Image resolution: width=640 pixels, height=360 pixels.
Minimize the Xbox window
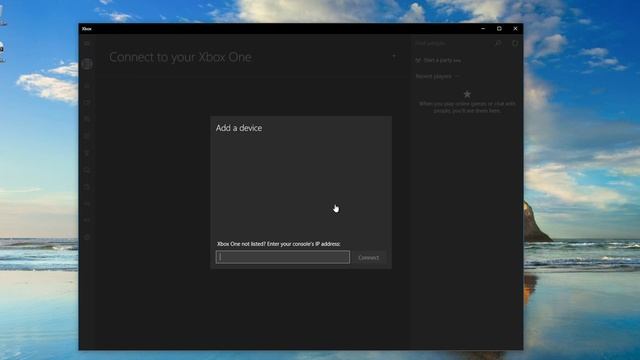click(x=483, y=29)
